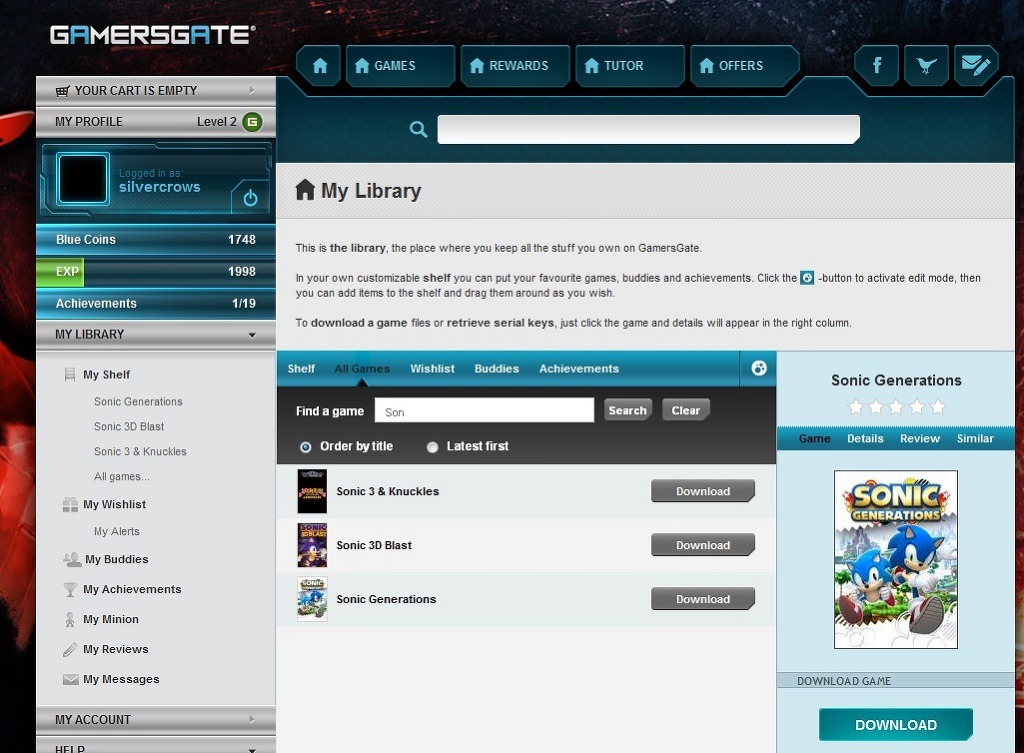1024x753 pixels.
Task: Select Order by title radio button
Action: tap(306, 447)
